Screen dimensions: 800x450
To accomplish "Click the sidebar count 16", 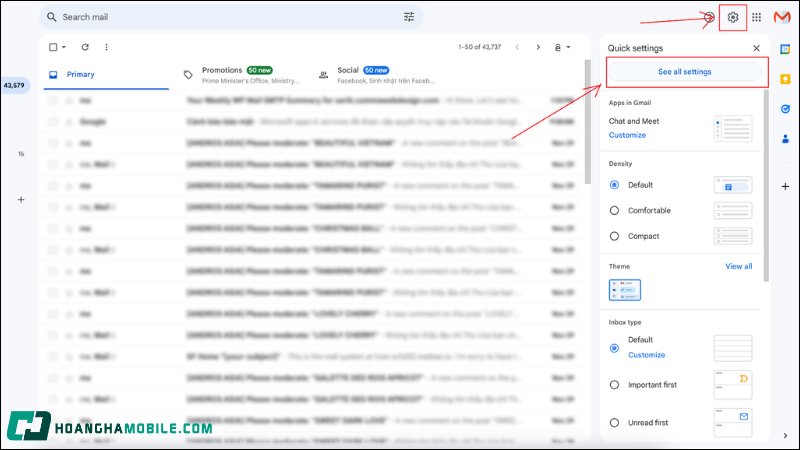I will coord(21,154).
